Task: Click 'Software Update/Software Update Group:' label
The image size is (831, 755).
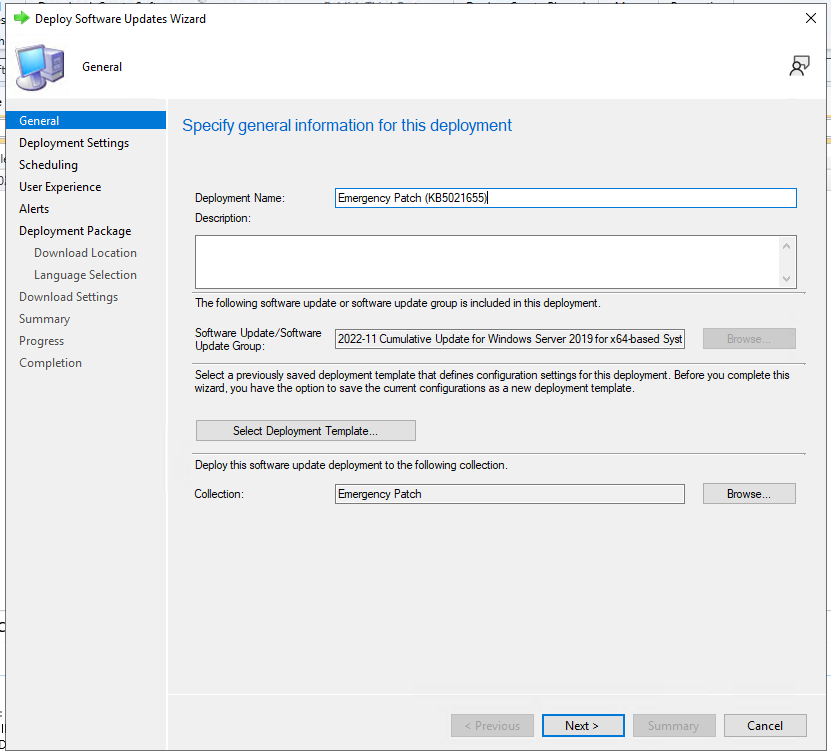Action: 258,339
